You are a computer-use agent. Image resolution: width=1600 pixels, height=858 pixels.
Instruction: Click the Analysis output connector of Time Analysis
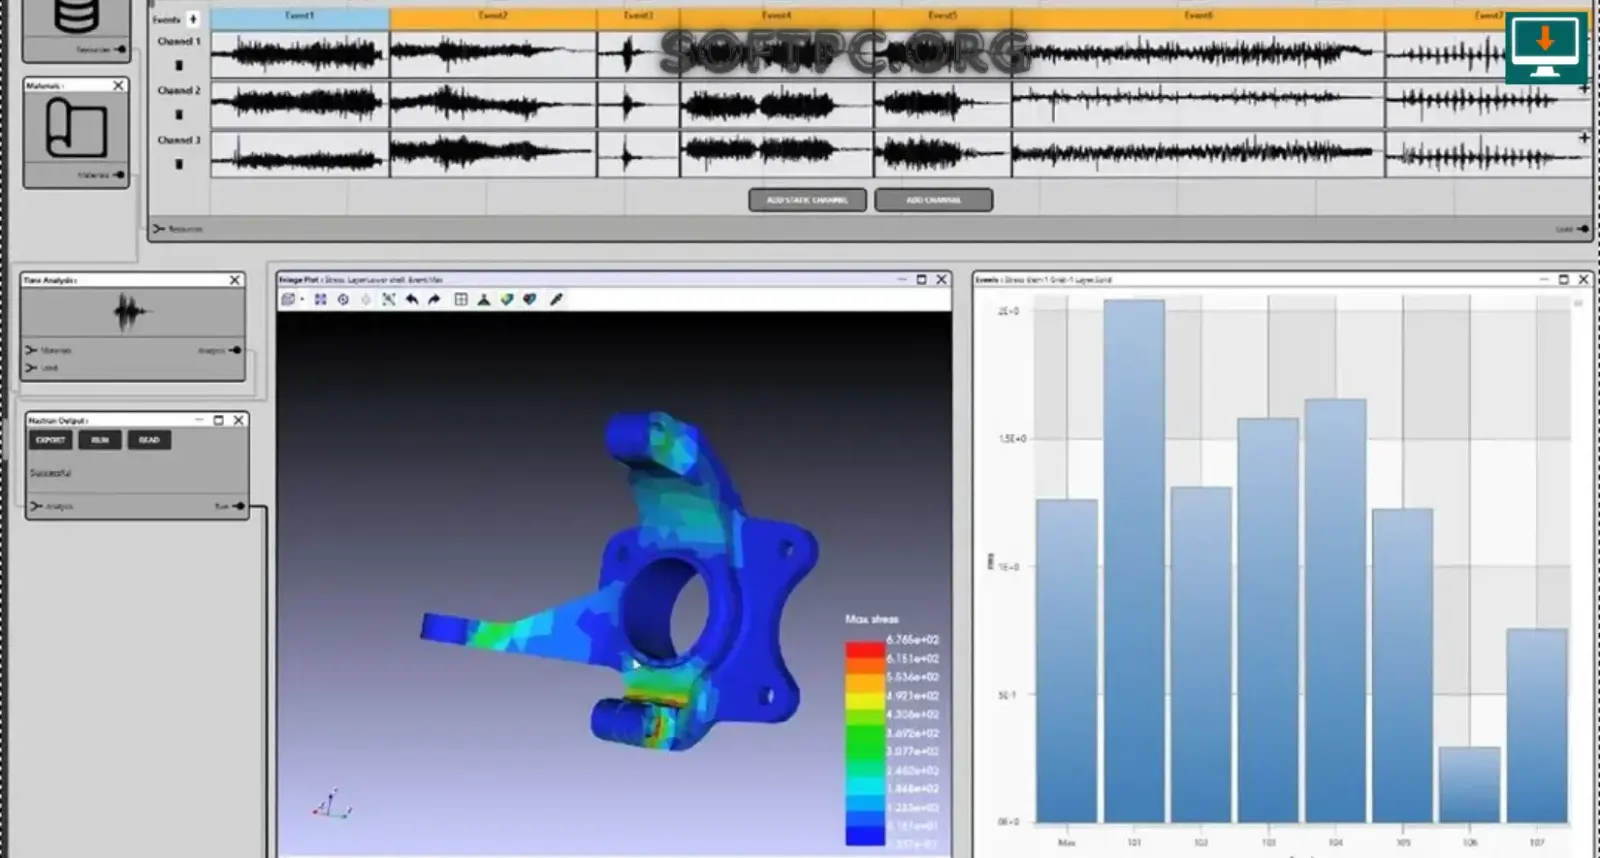(x=235, y=350)
